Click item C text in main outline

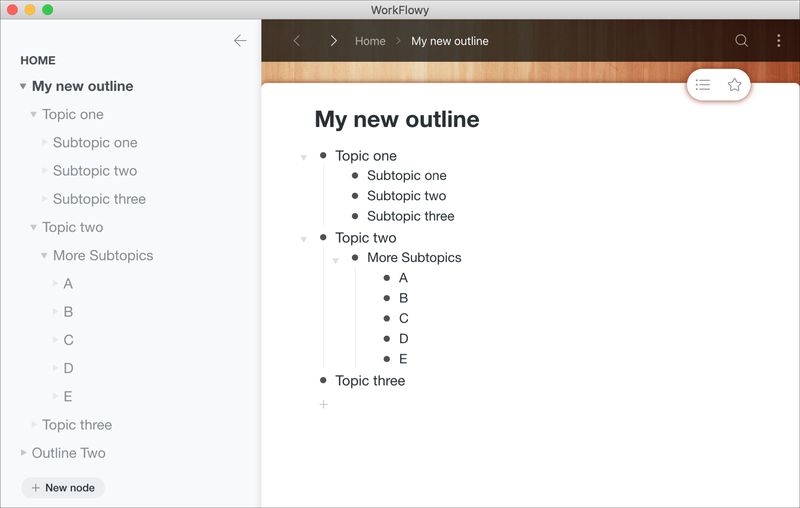pos(404,318)
